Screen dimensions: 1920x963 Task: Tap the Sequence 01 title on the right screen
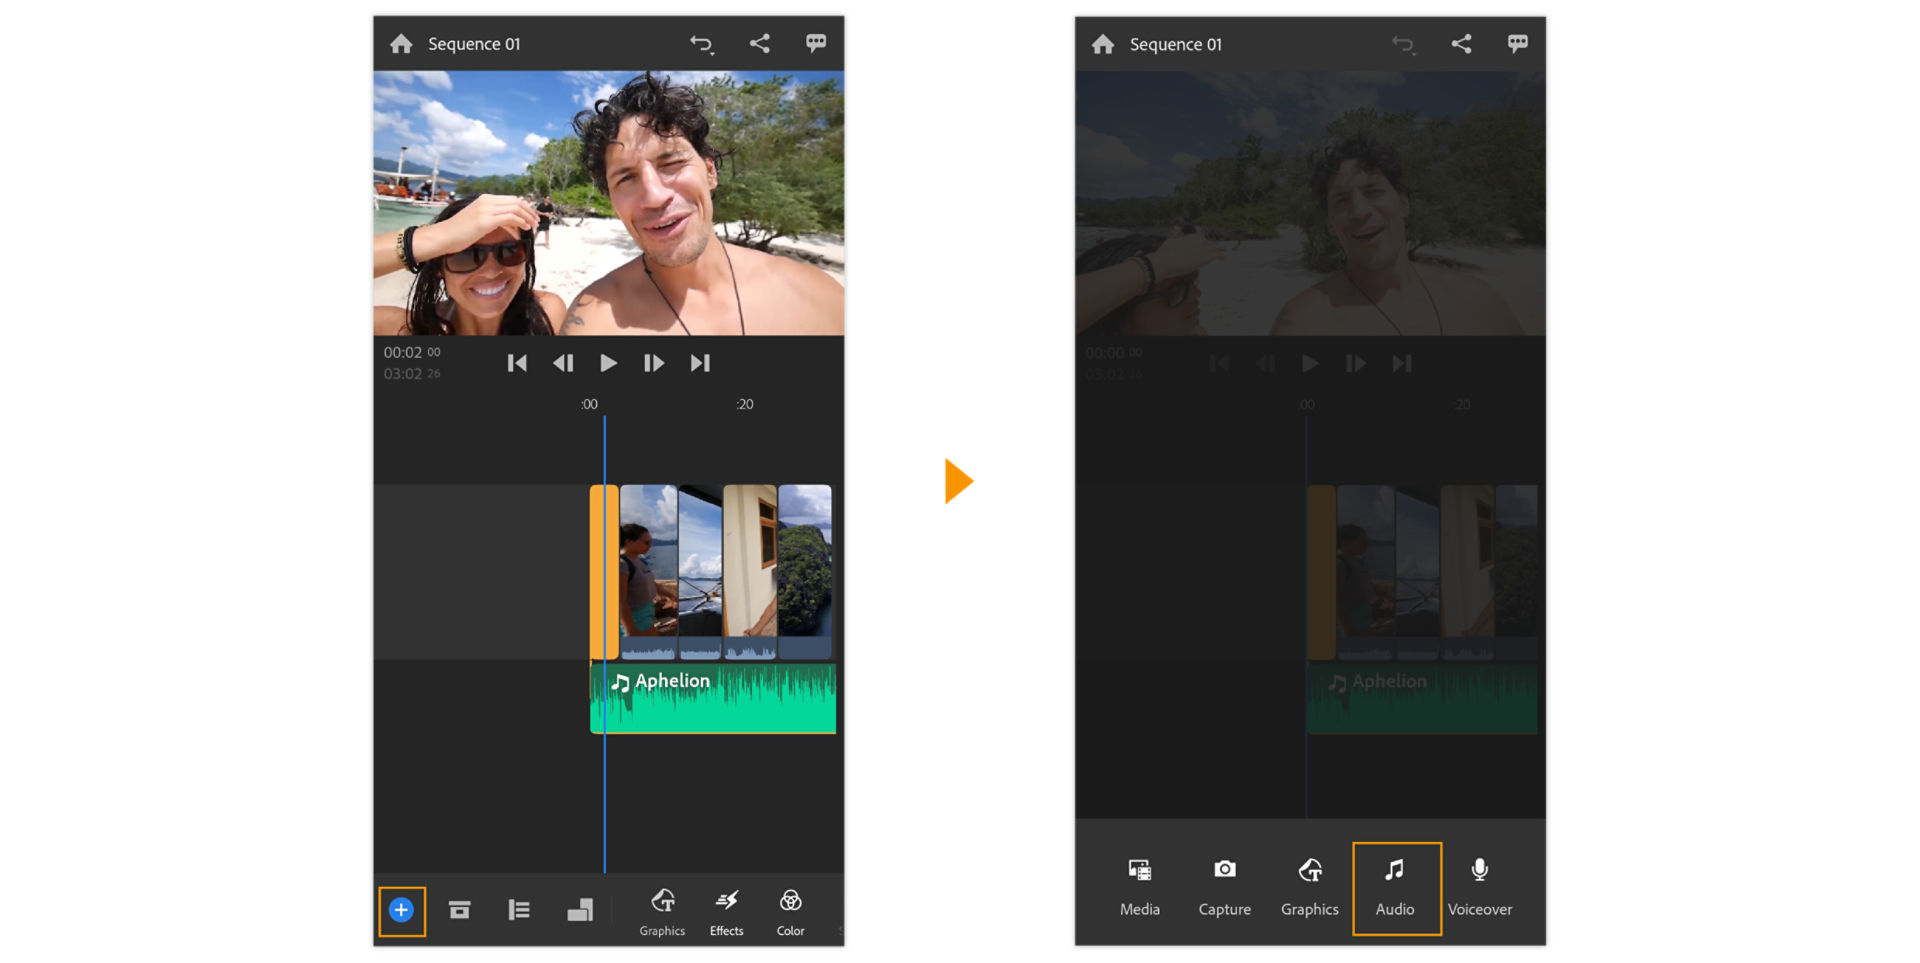pyautogui.click(x=1176, y=44)
